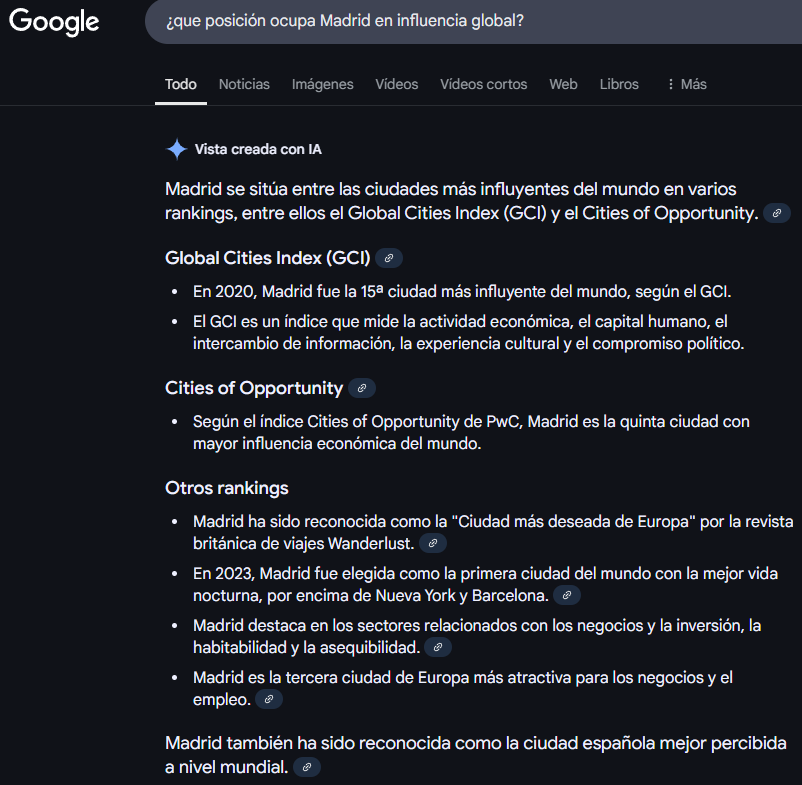
Task: Switch to the Vídeos cortos tab
Action: (x=483, y=84)
